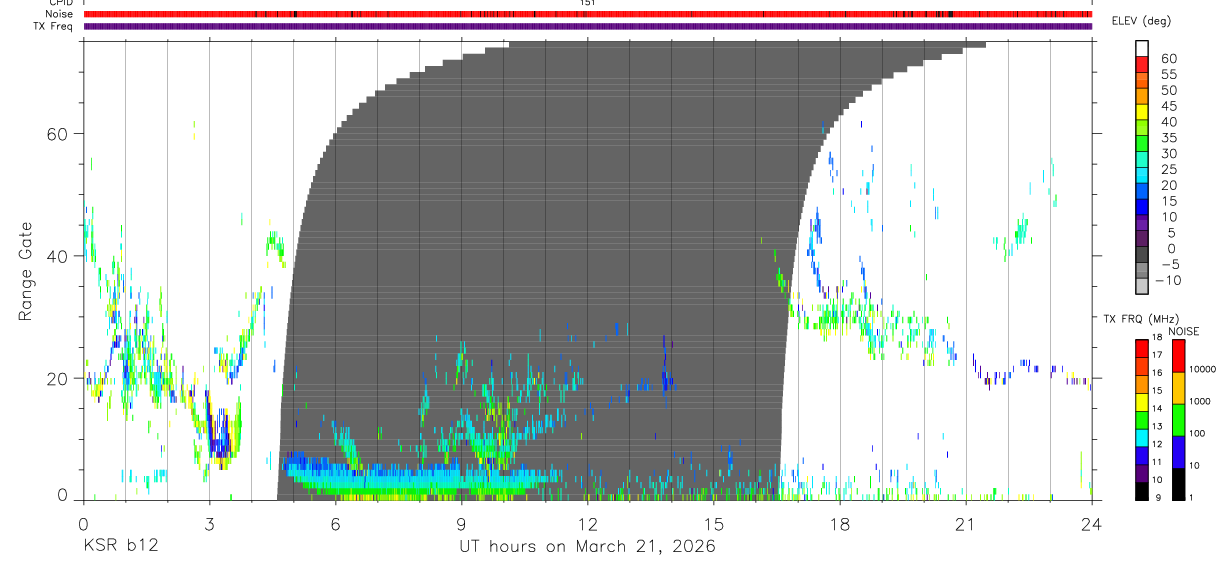This screenshot has height=567, width=1228.
Task: Select the dark gray −5 to 0 elevation swatch
Action: [x=1141, y=255]
